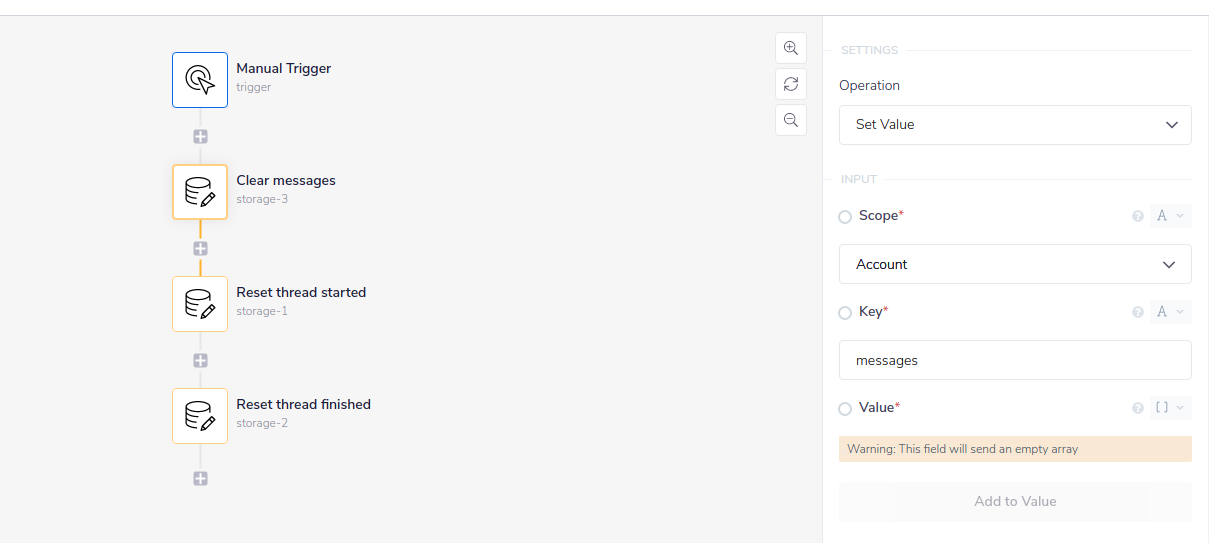Expand the Account scope dropdown
Screen dimensions: 1209x543
point(1015,264)
